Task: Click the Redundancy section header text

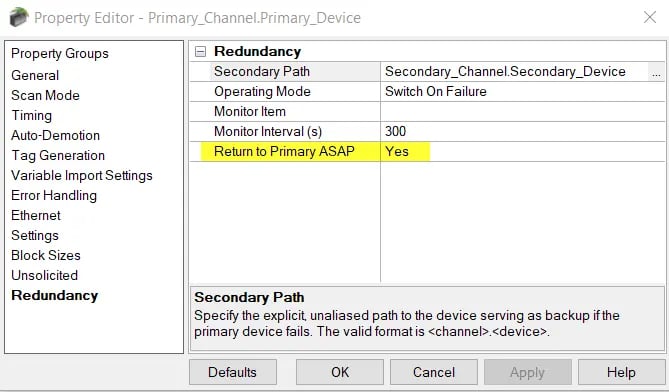Action: (x=258, y=52)
